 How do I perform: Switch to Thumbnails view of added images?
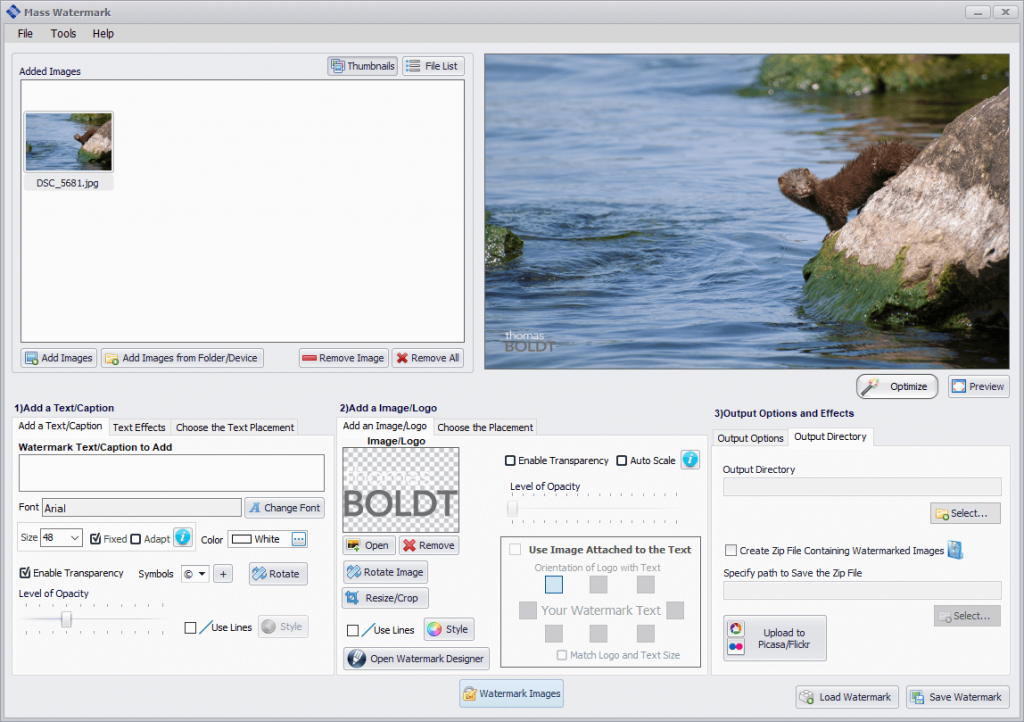click(362, 65)
